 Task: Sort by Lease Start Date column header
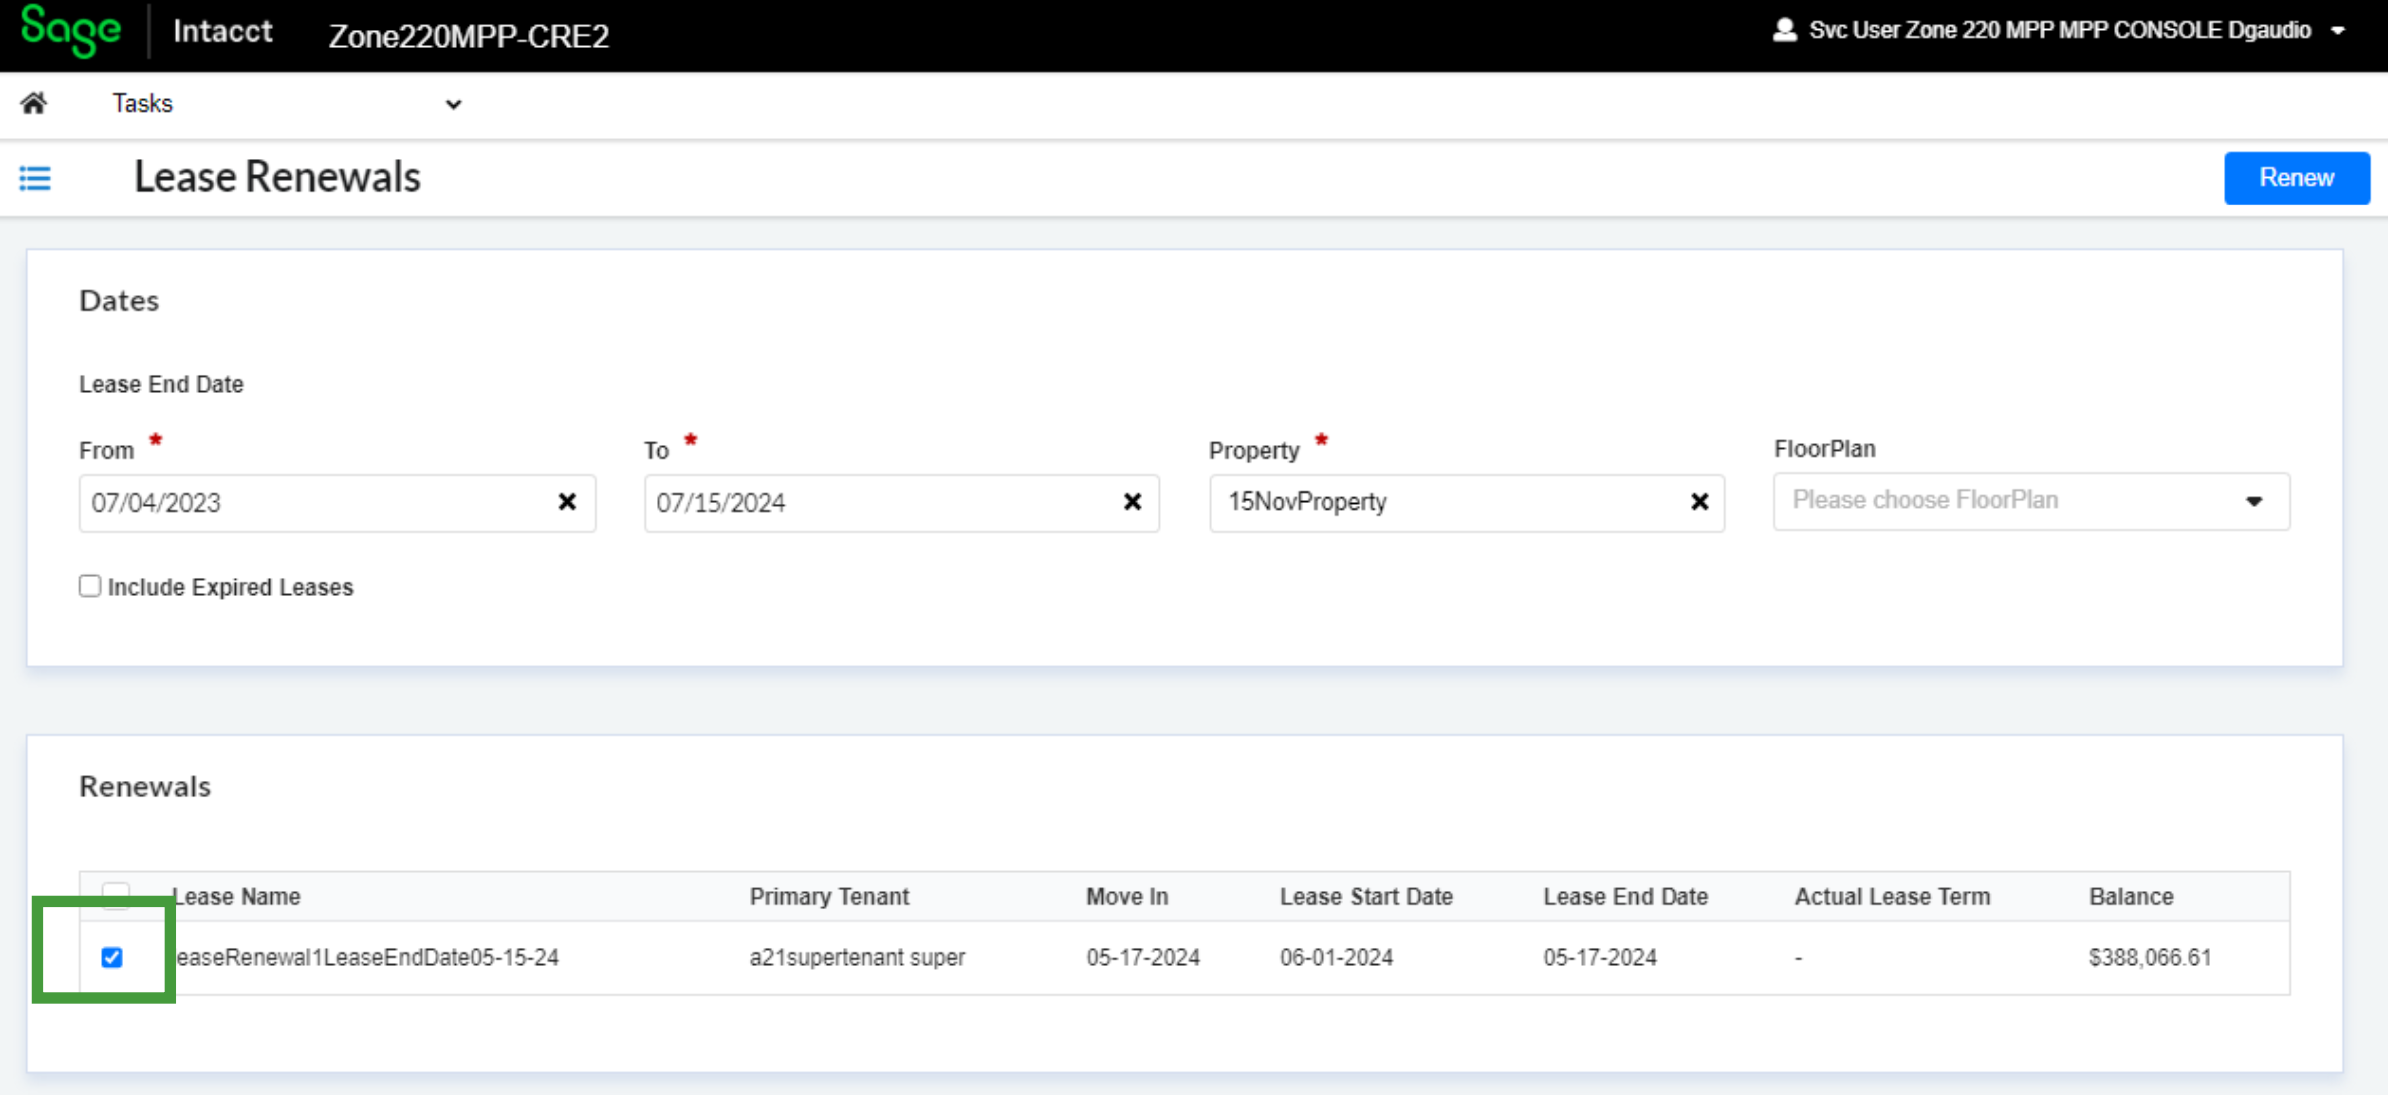1366,896
